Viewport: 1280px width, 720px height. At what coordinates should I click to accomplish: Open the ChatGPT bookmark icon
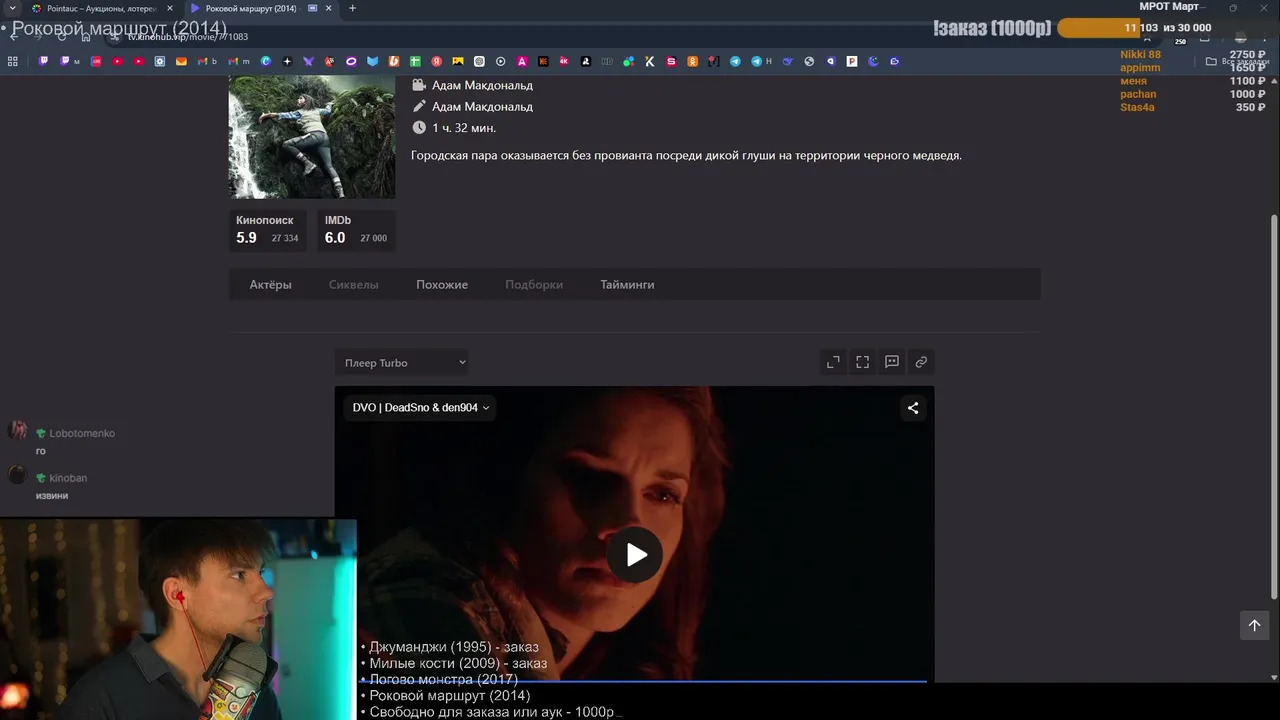479,61
